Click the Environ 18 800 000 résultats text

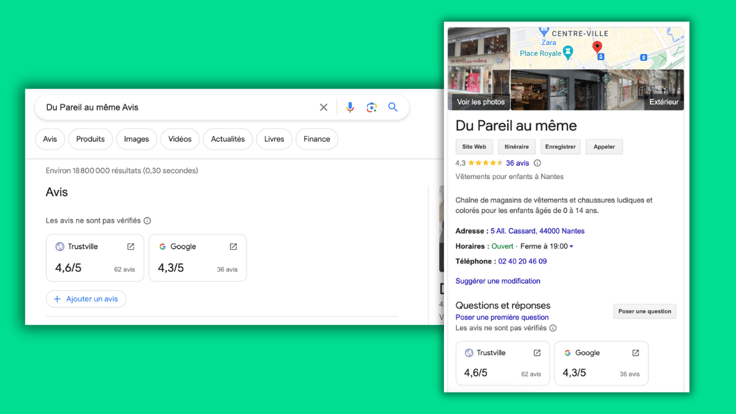122,171
